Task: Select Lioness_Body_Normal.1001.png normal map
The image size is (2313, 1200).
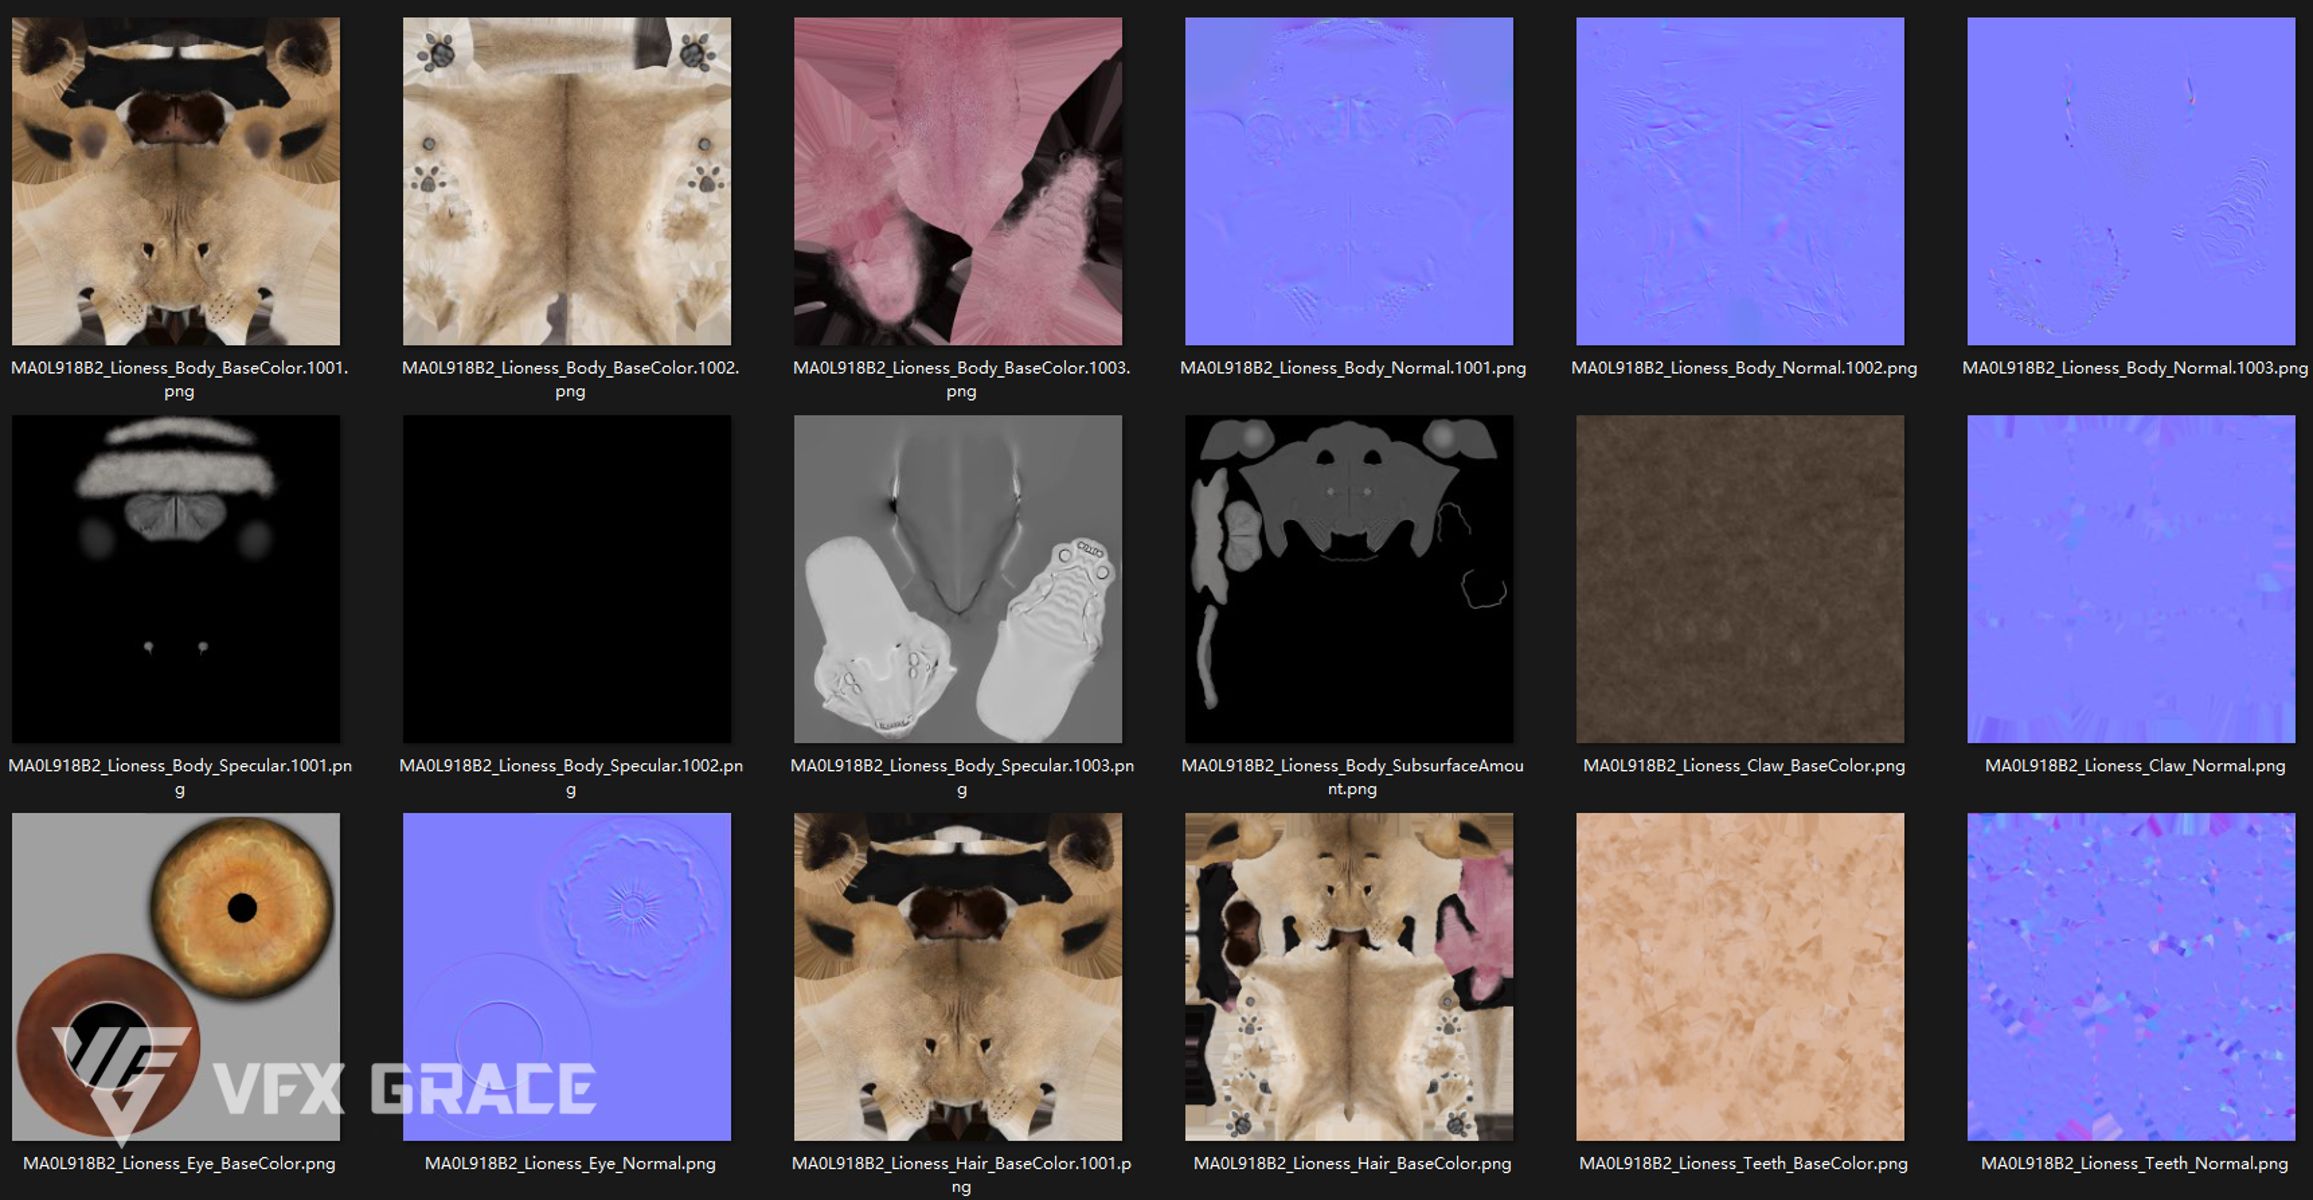Action: coord(1349,181)
